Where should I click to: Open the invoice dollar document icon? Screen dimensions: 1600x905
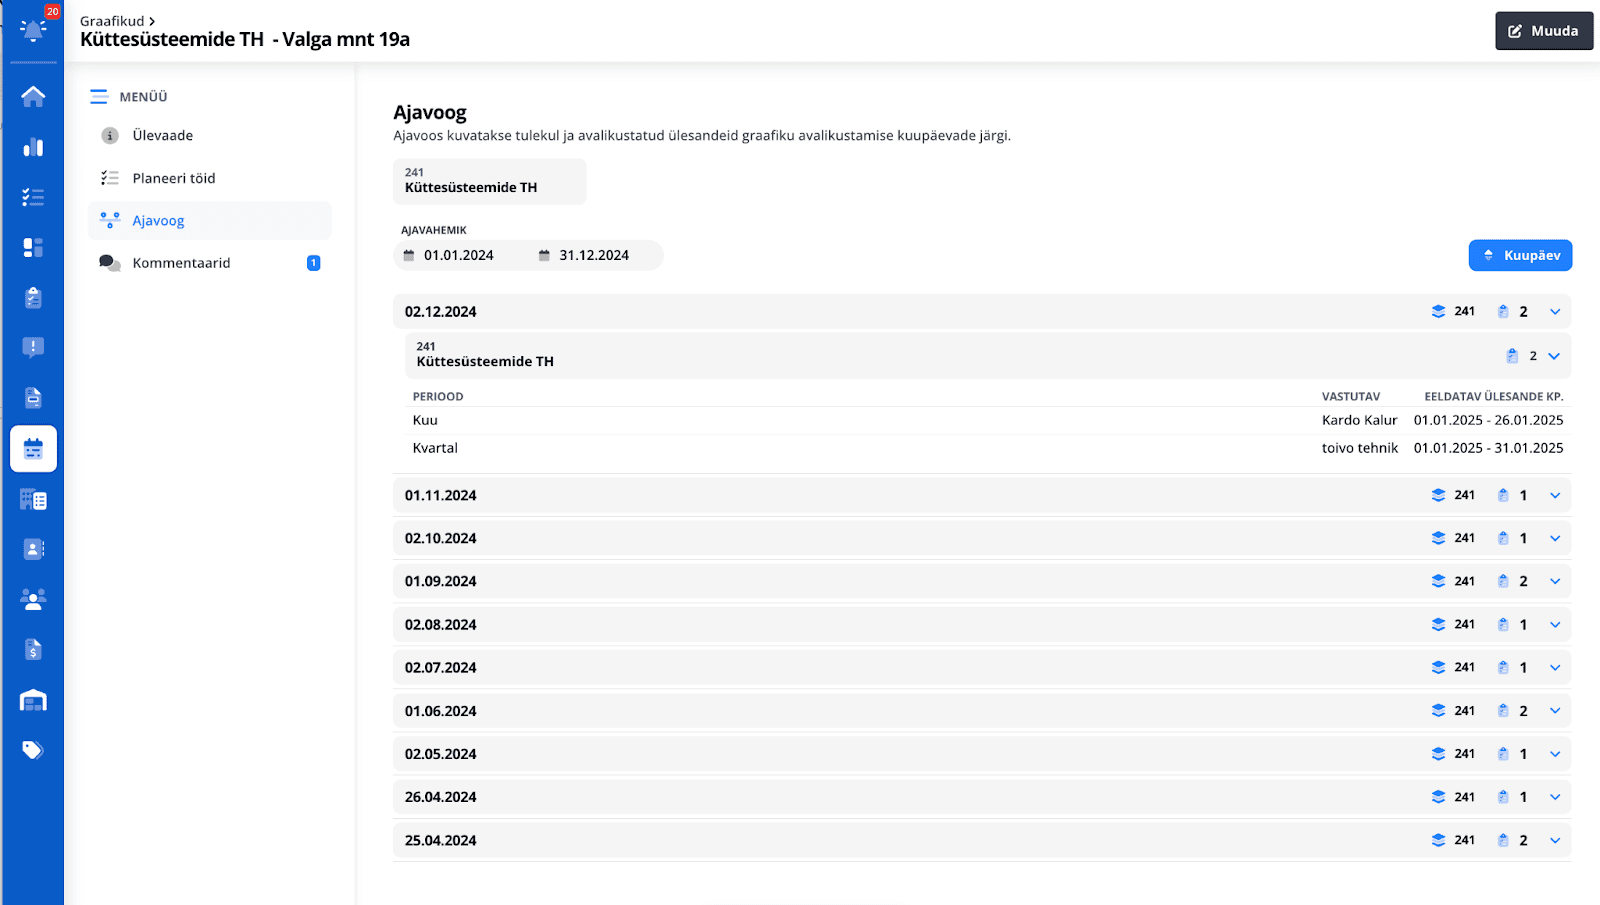pyautogui.click(x=33, y=650)
